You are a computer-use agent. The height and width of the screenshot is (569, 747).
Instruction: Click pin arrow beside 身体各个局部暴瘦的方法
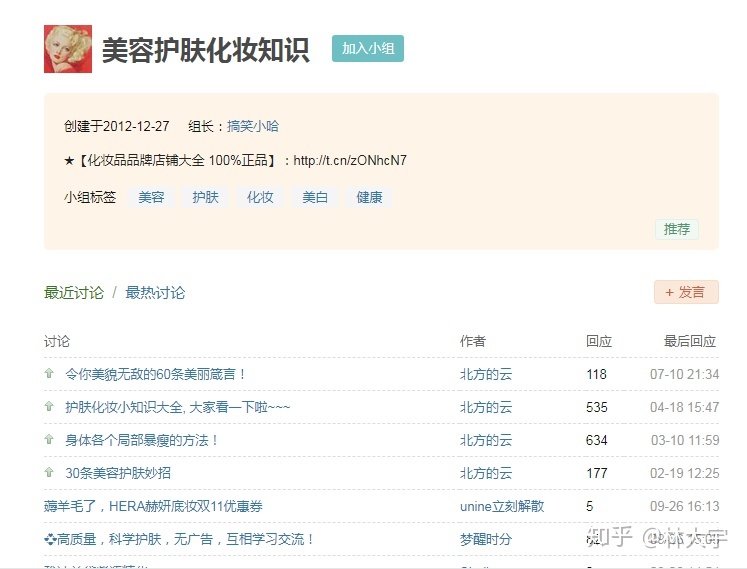point(49,439)
